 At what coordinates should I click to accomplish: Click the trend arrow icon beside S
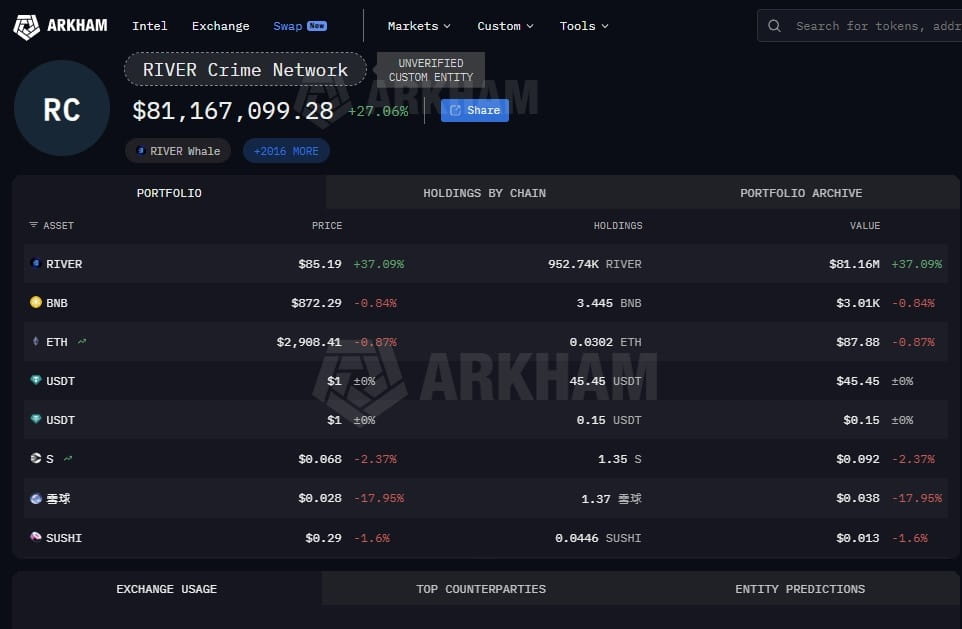point(67,458)
